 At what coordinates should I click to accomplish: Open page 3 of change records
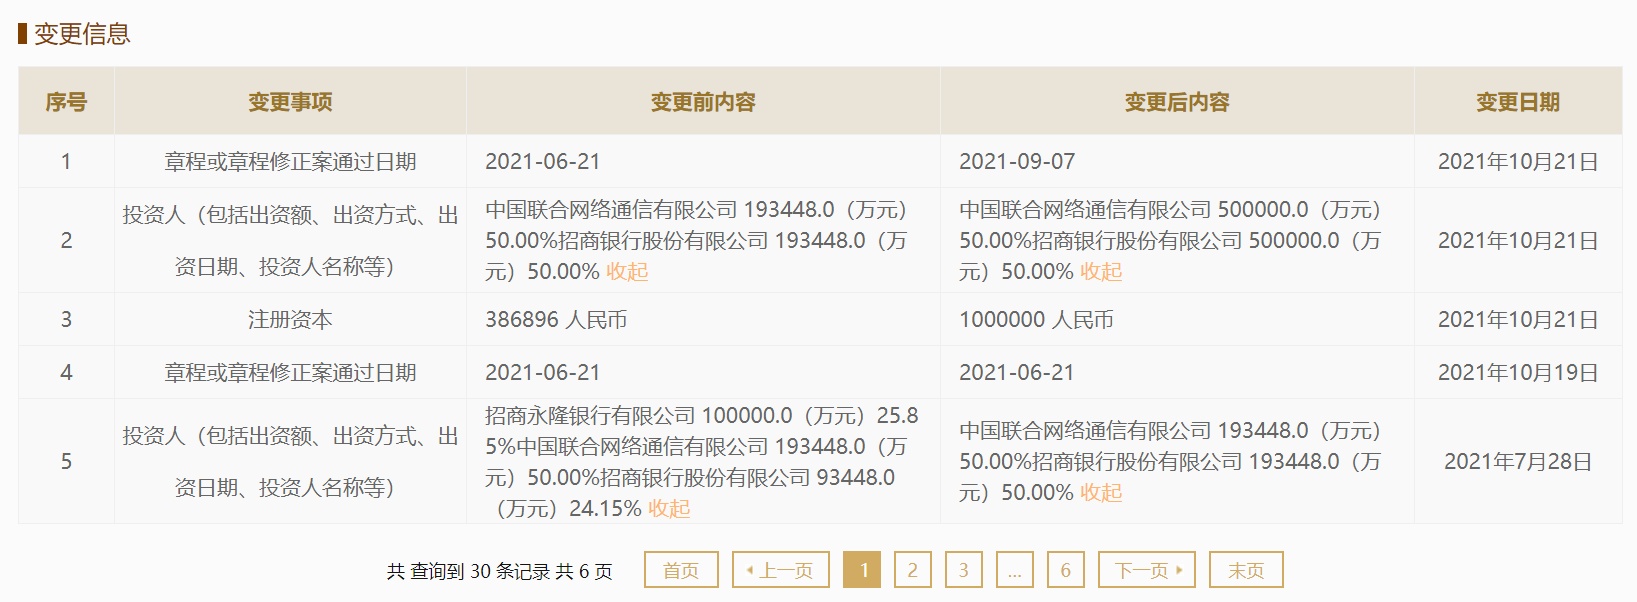click(963, 570)
